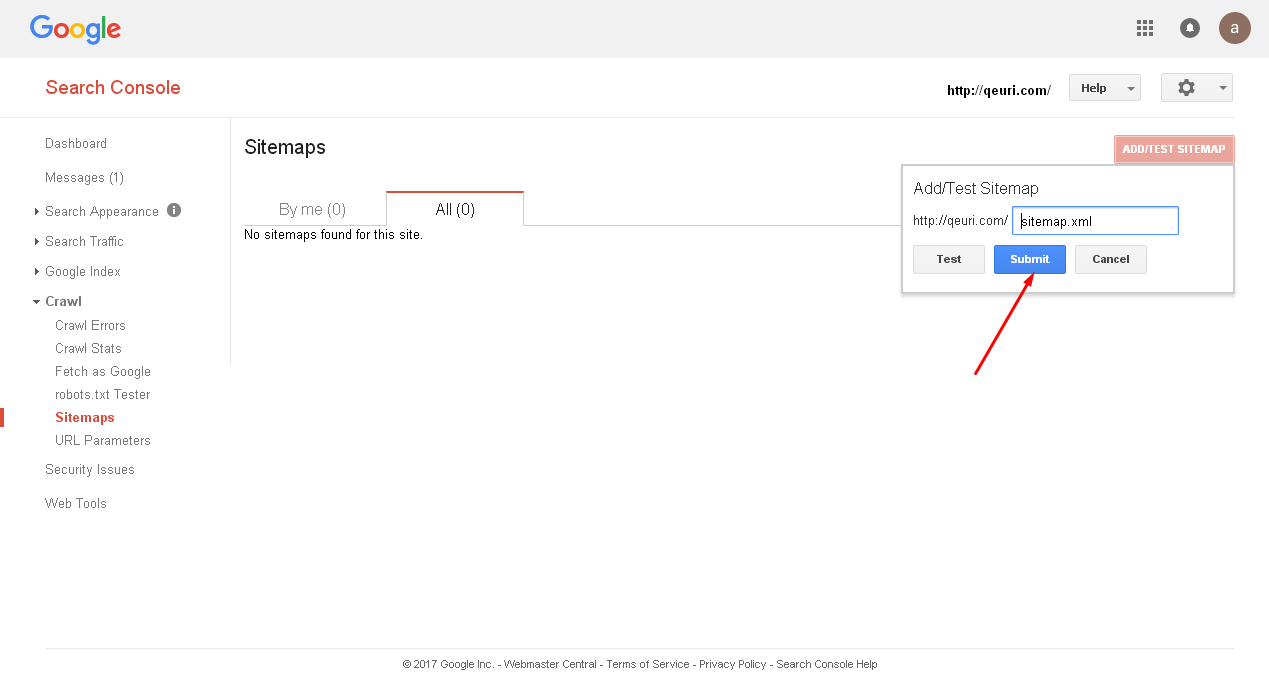Open Fetch as Google
The image size is (1269, 674).
pyautogui.click(x=103, y=371)
